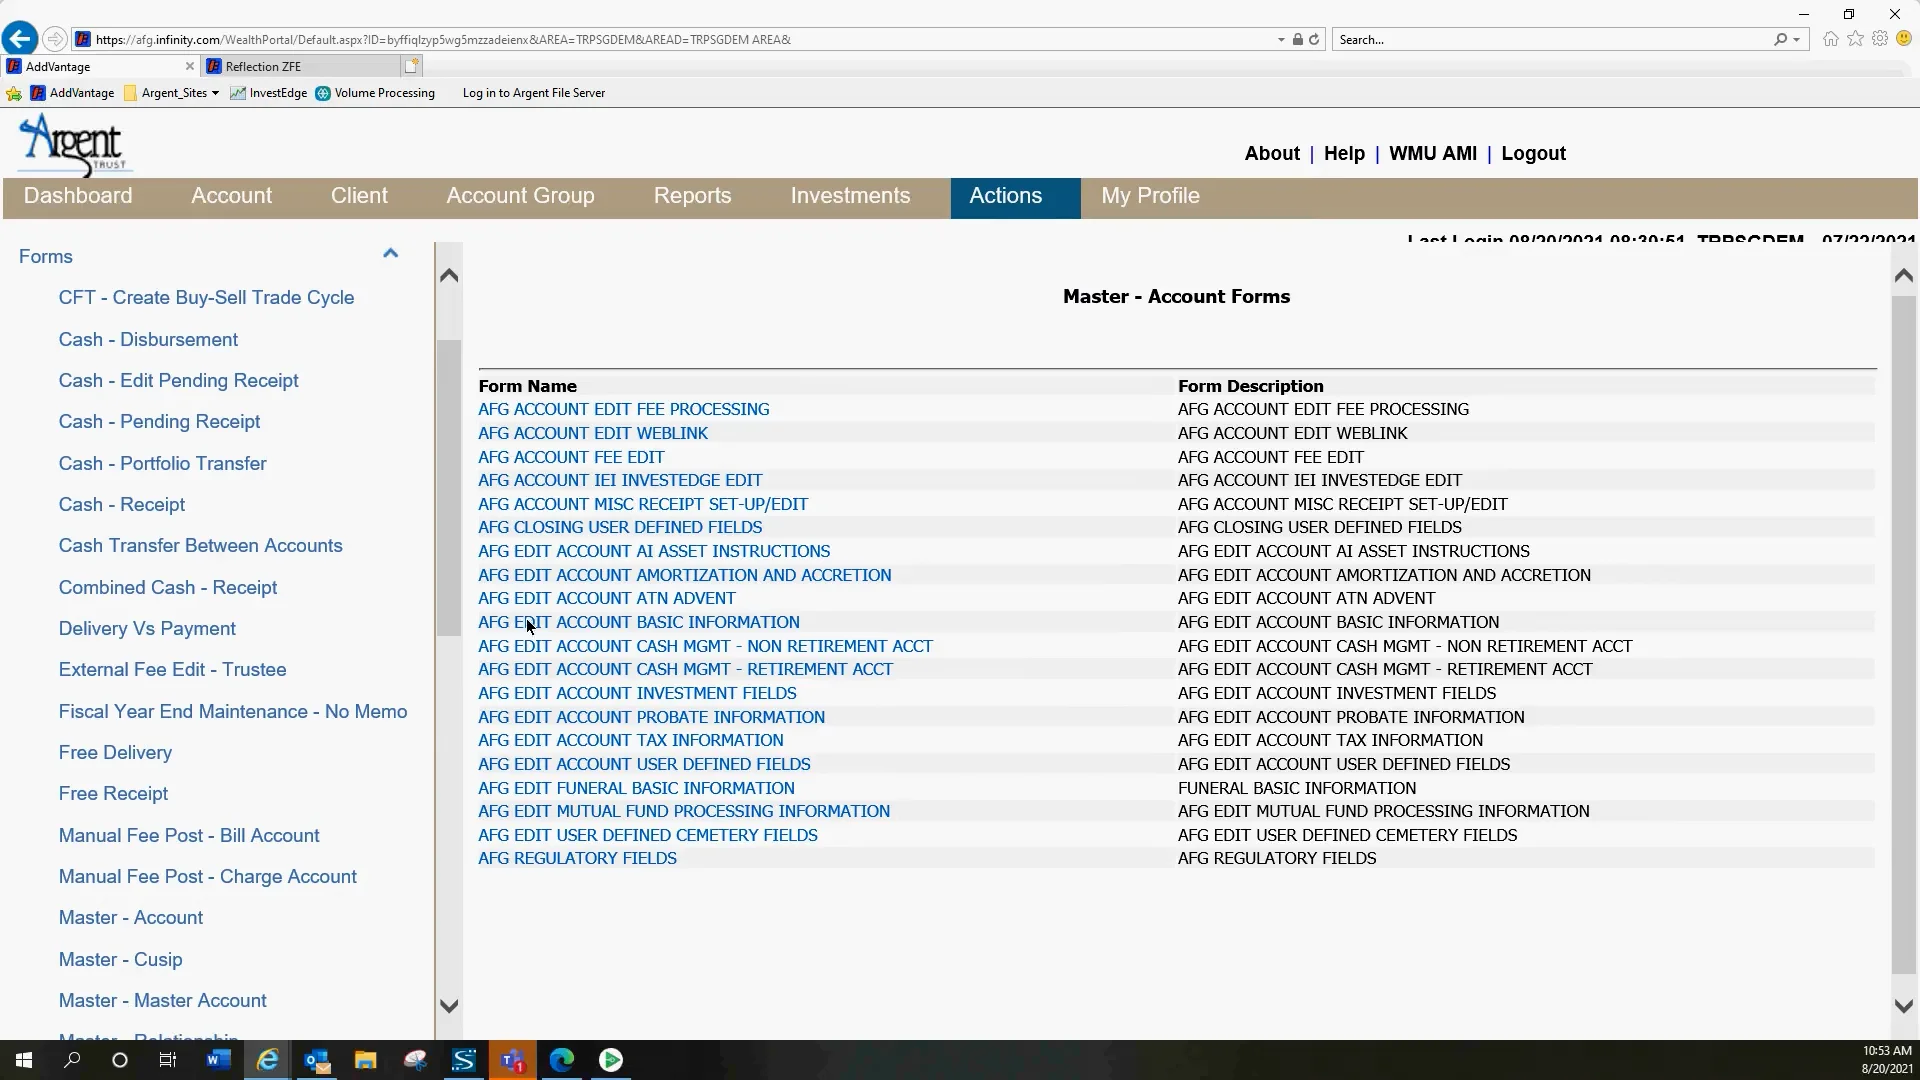Click the smiley feedback icon

1905,39
